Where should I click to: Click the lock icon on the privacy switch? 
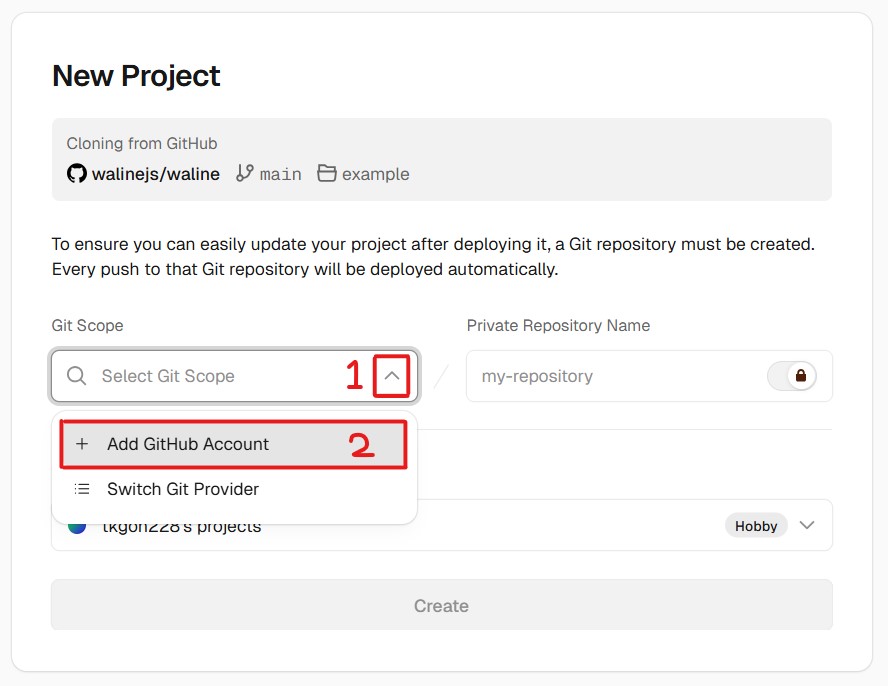(800, 376)
